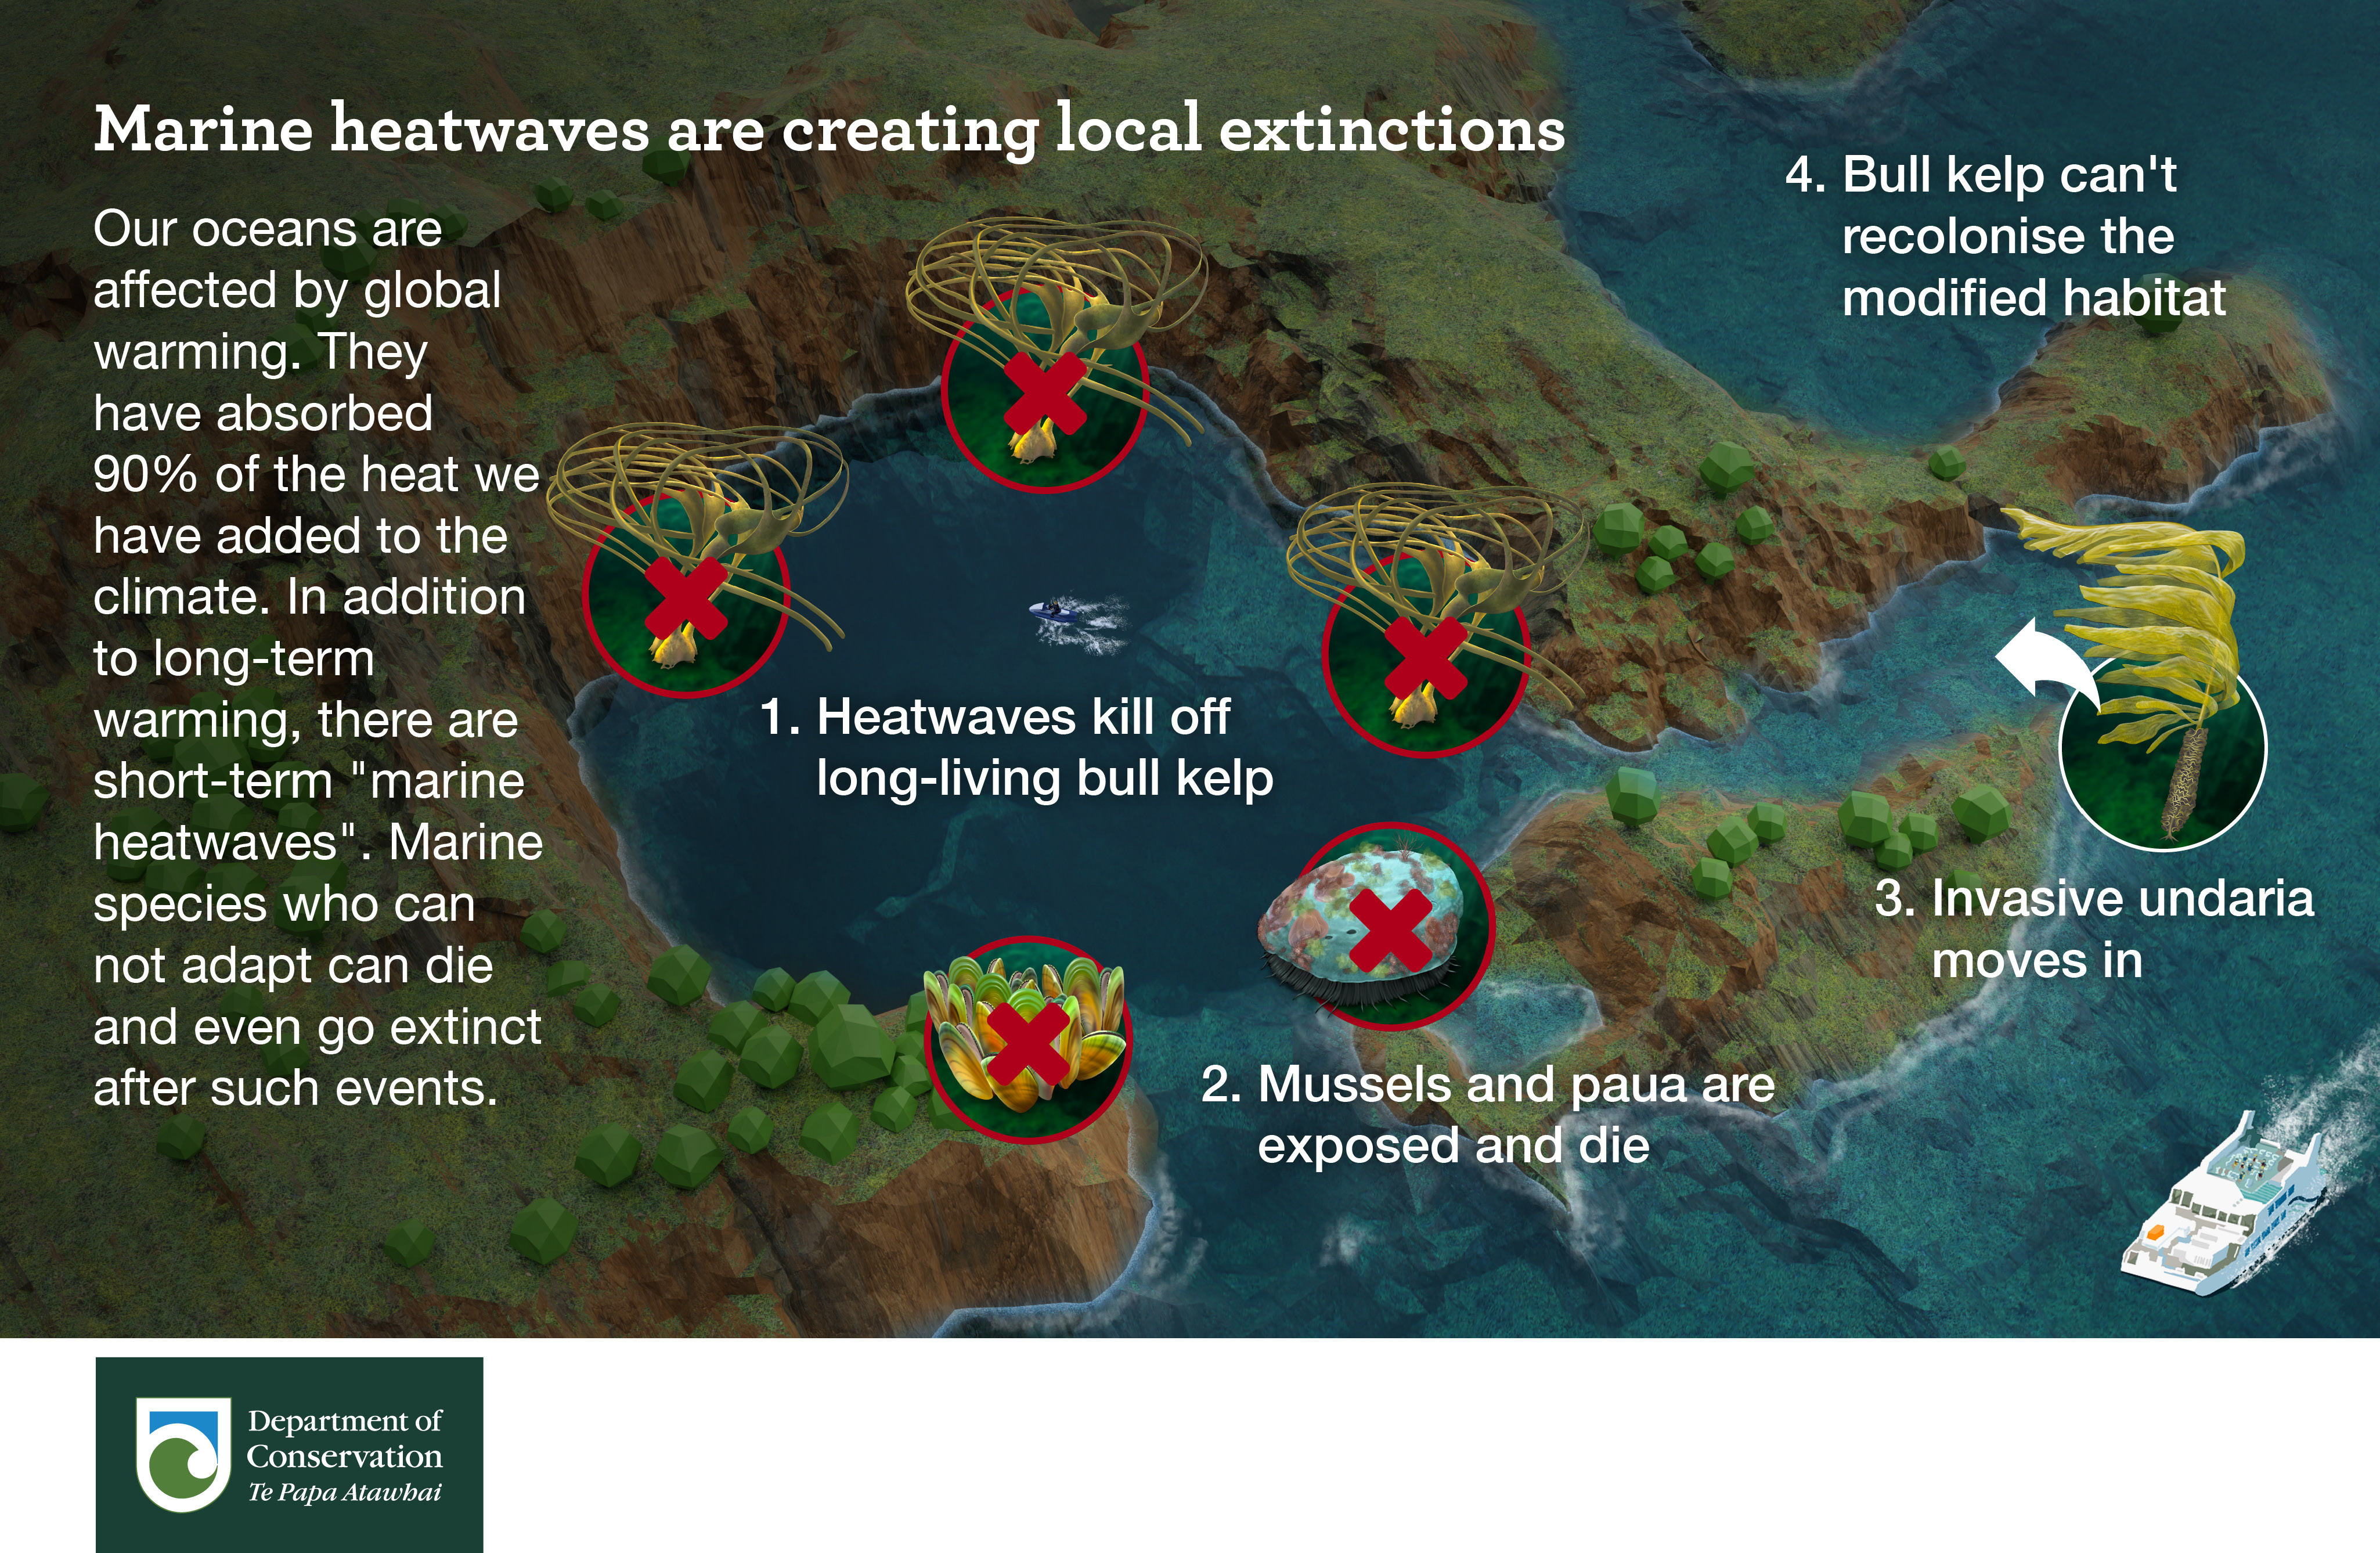Click the Department of Conservation logo block
Screen dimensions: 2380x1553
point(289,1455)
